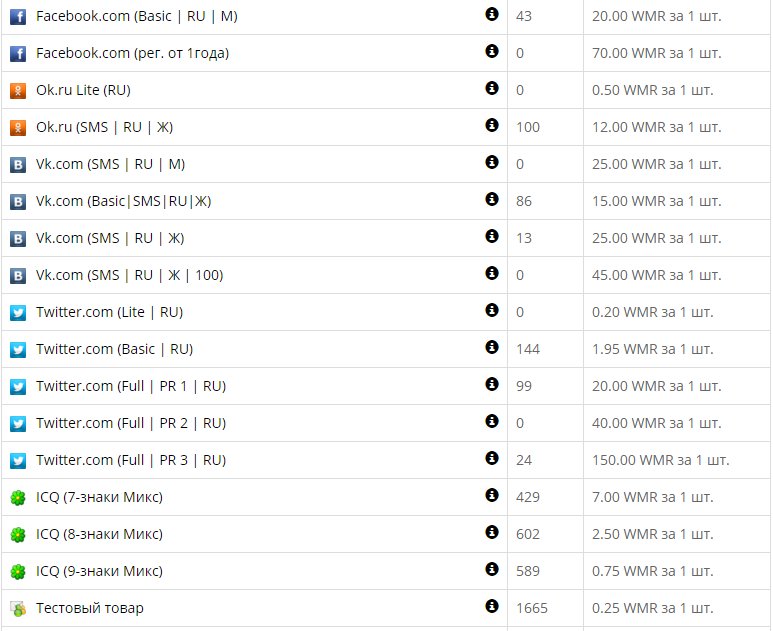
Task: Open Twitter.com (Full | PR 1 | RU) product
Action: pyautogui.click(x=131, y=386)
